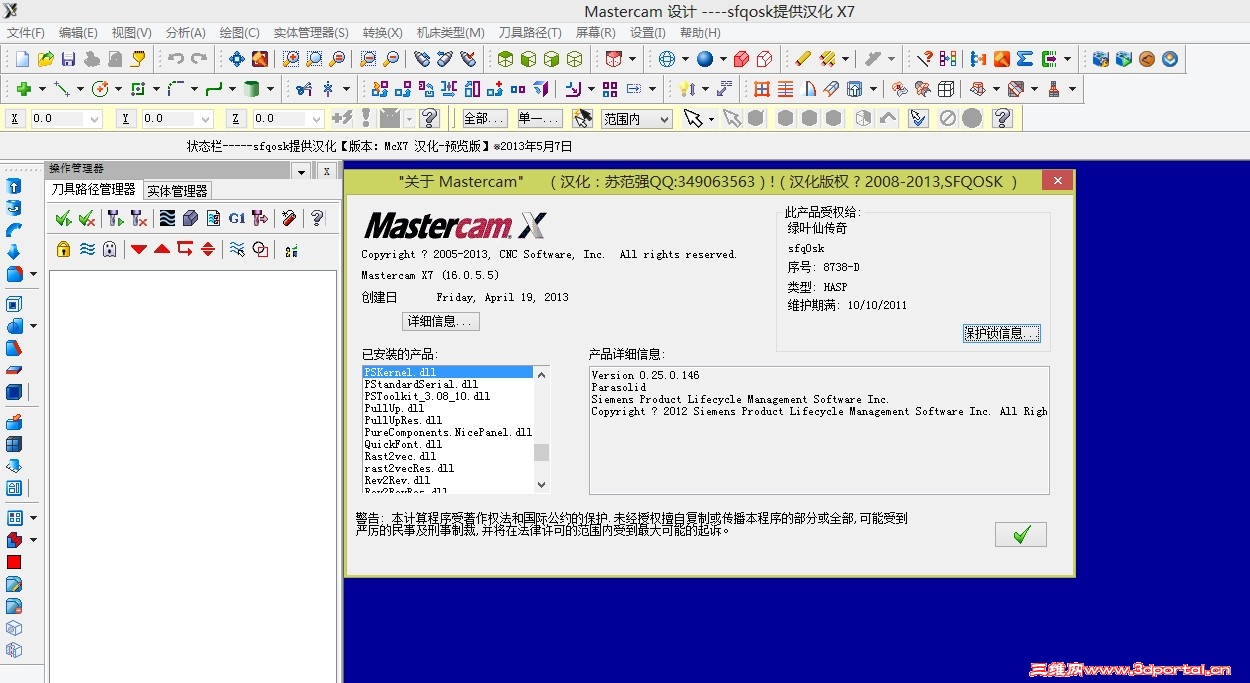The image size is (1250, 683).
Task: Open a file with the folder icon
Action: coord(46,59)
